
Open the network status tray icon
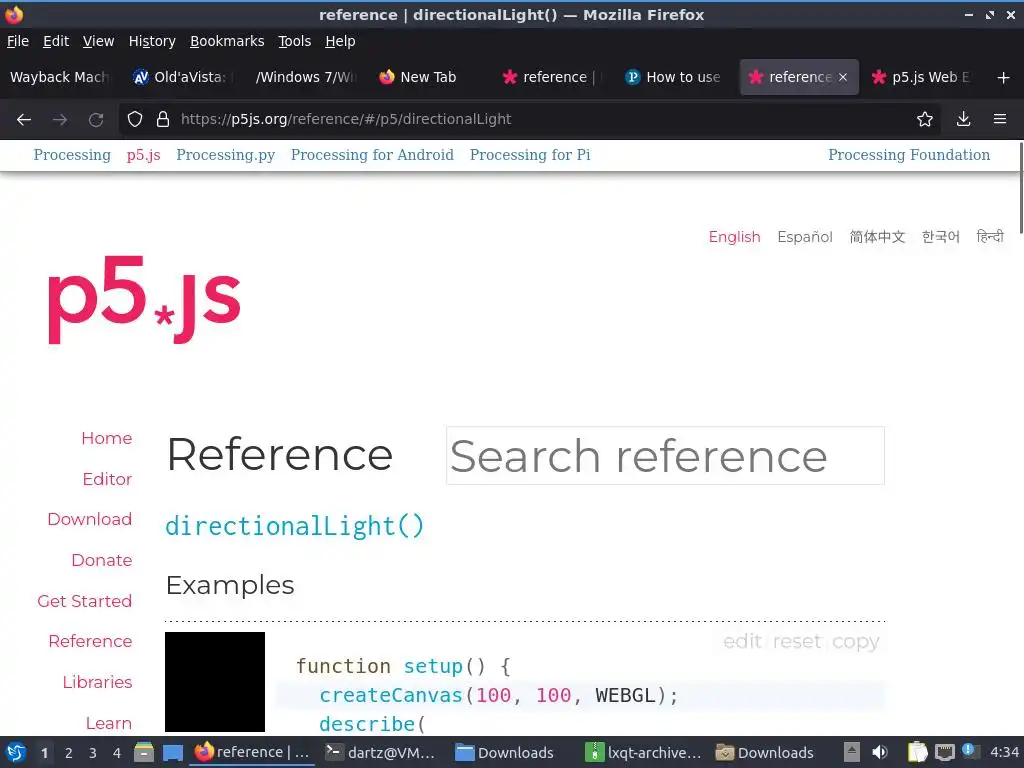944,752
